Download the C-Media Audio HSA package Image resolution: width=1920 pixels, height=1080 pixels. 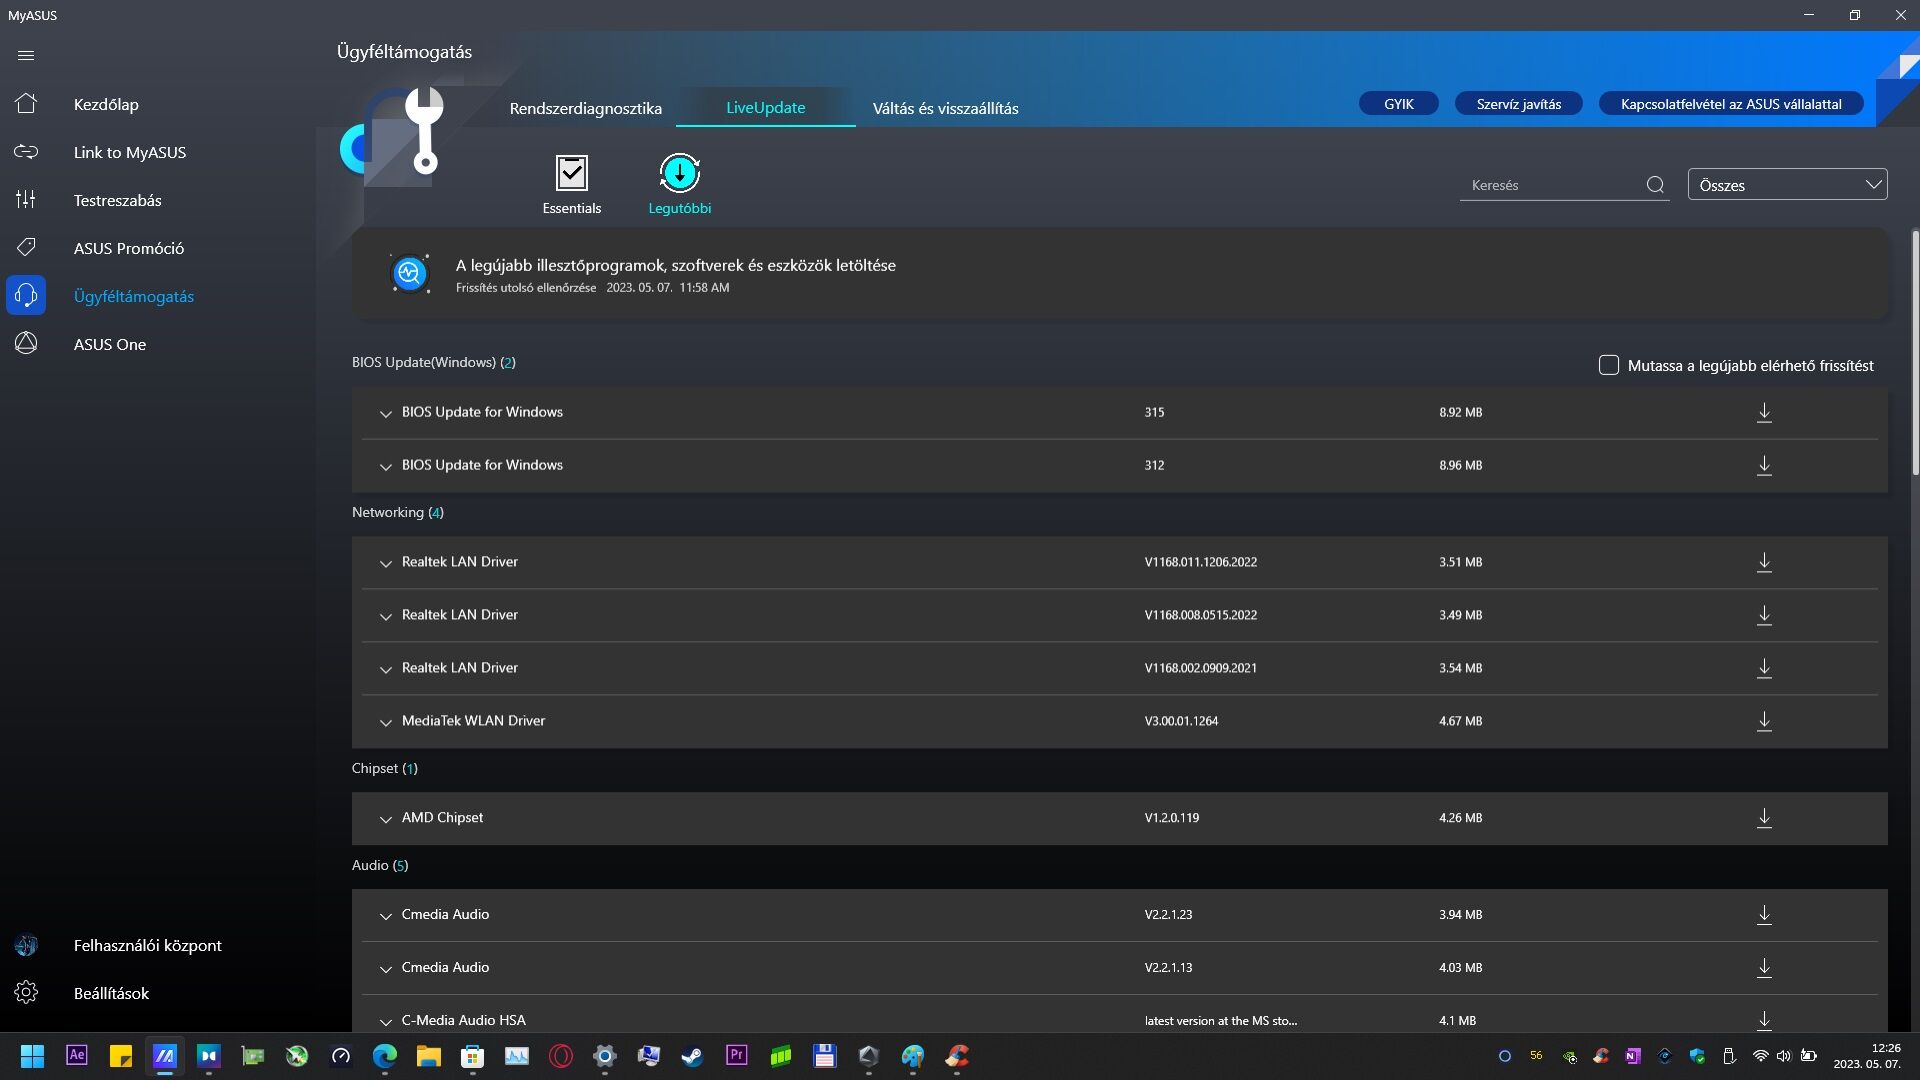pyautogui.click(x=1764, y=1021)
